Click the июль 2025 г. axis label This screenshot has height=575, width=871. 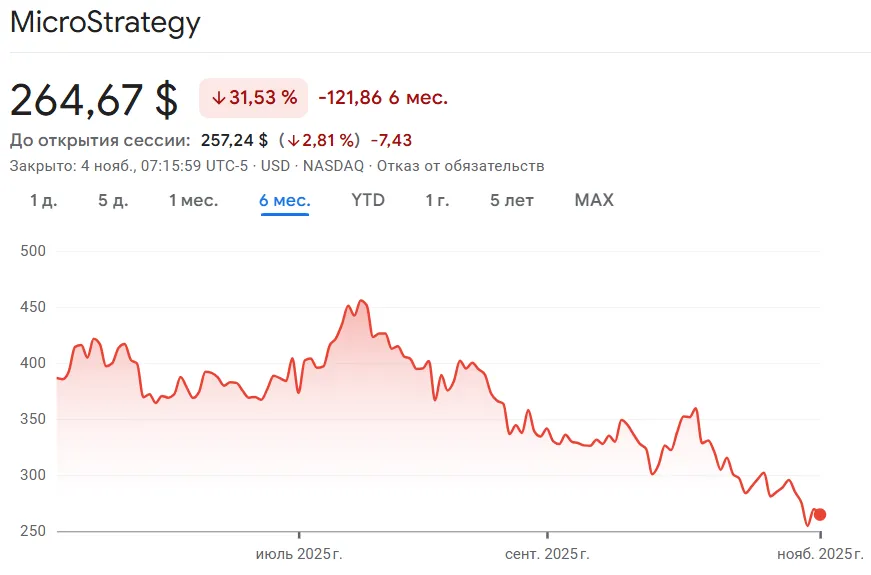299,554
